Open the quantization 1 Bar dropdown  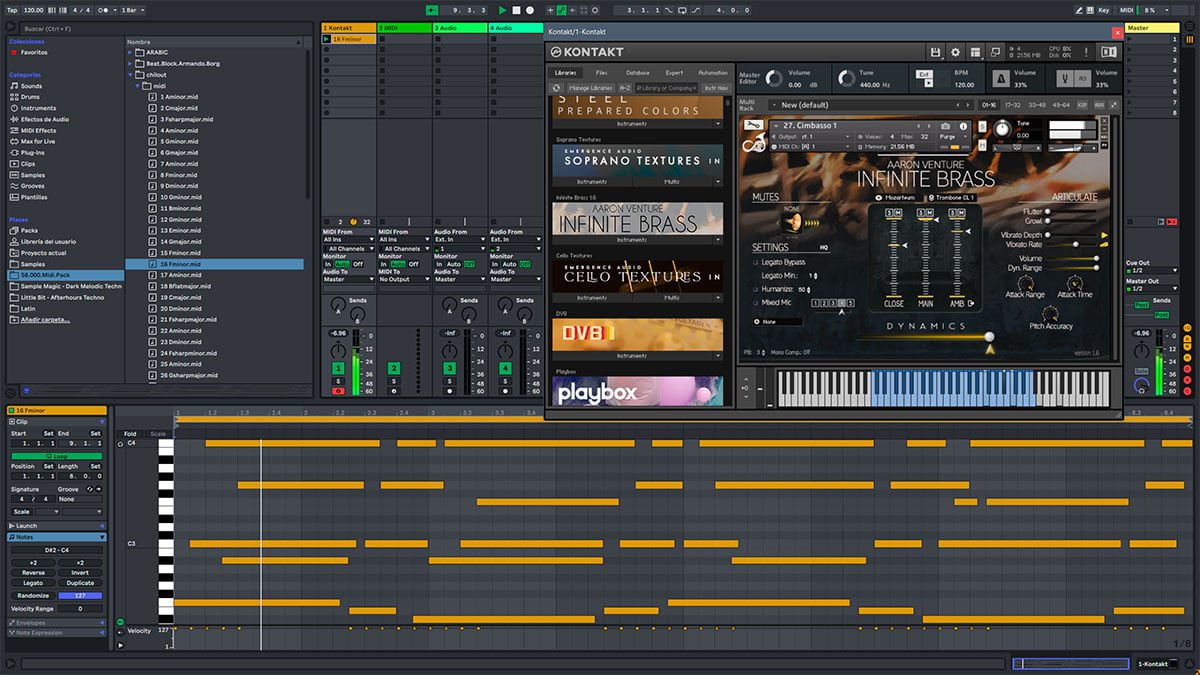[x=133, y=10]
